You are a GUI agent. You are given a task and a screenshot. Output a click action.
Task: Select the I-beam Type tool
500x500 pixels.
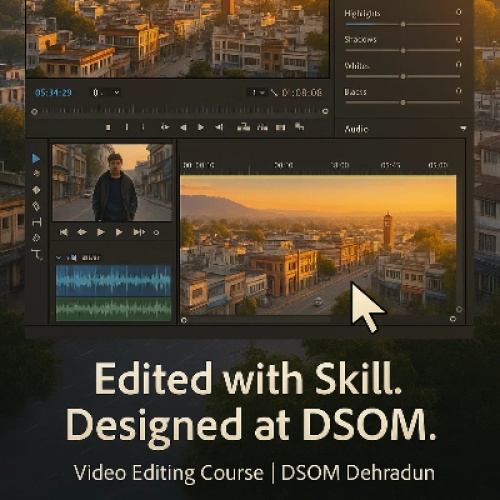point(37,222)
